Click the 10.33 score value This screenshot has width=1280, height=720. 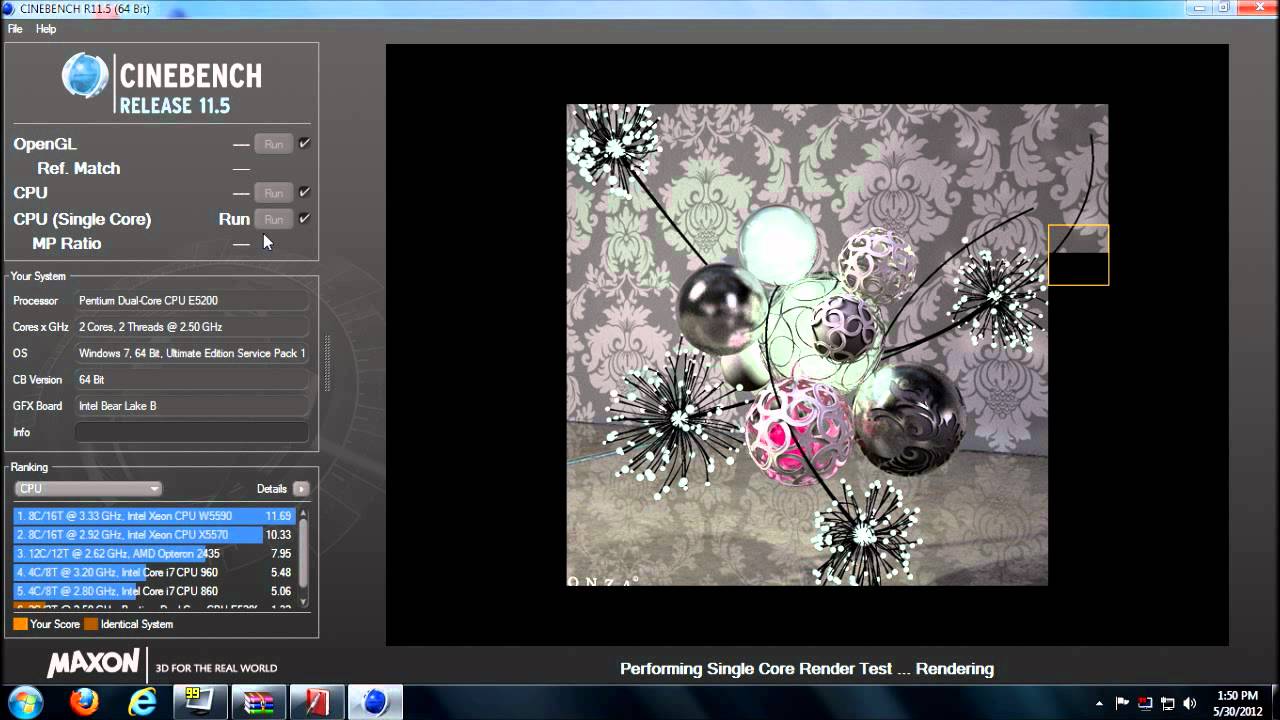(278, 535)
